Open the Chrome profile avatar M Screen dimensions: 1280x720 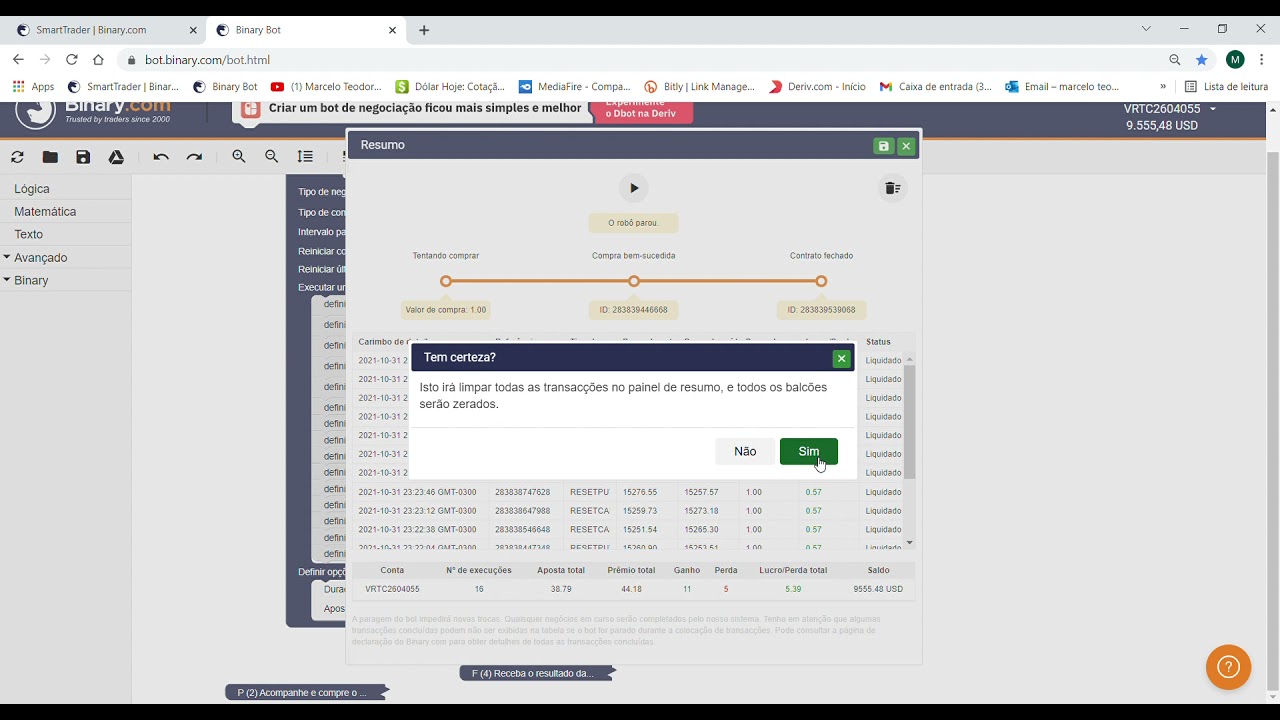tap(1235, 60)
